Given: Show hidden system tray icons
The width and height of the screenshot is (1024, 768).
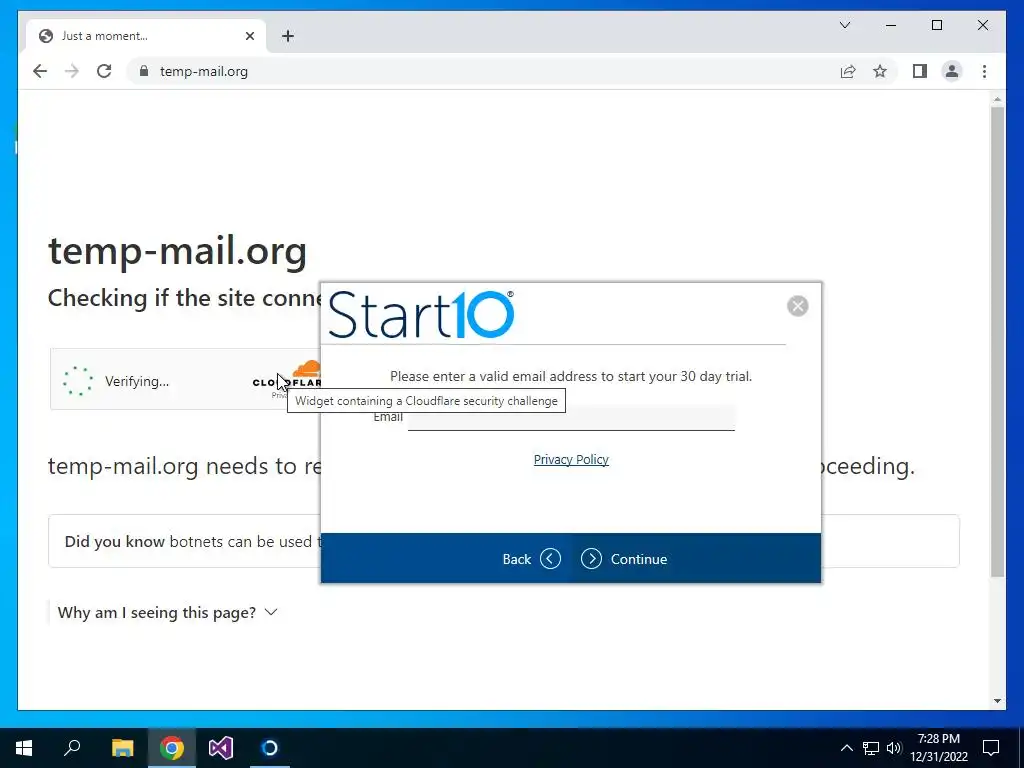Looking at the screenshot, I should pos(846,748).
